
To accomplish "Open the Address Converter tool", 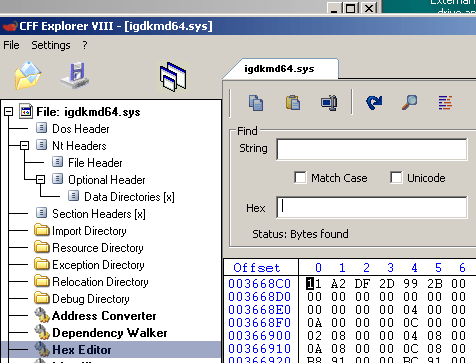I will point(104,316).
